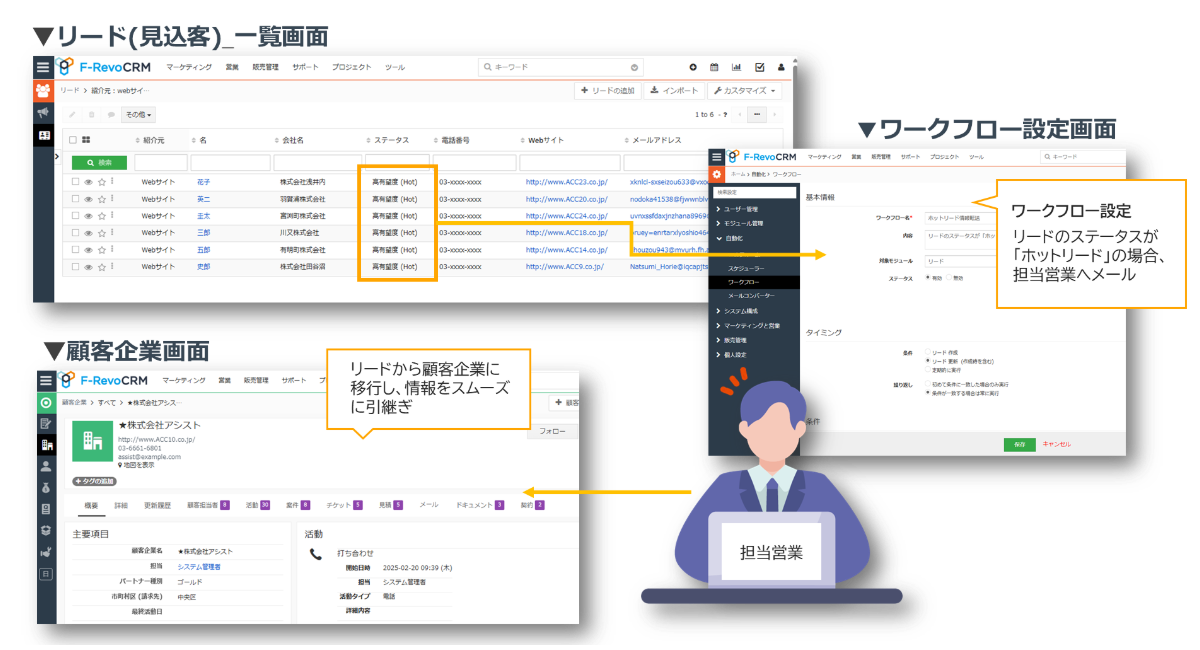
Task: Click the orange settings gear in workflow screen
Action: click(717, 175)
